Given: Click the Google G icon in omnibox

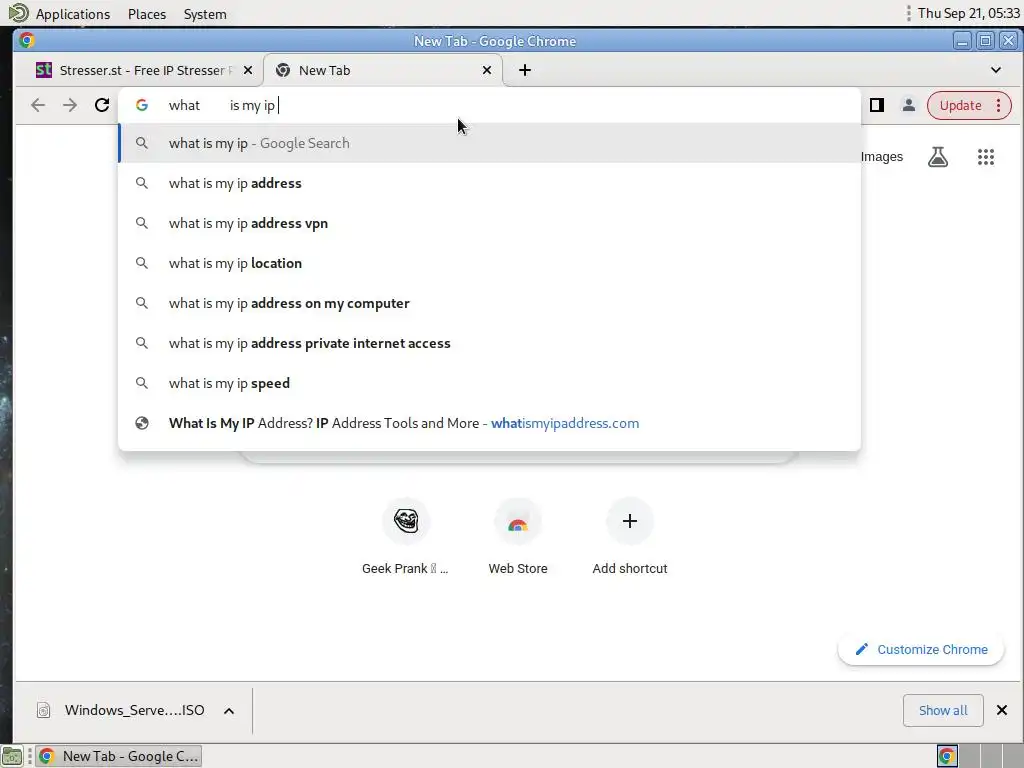Looking at the screenshot, I should click(142, 105).
